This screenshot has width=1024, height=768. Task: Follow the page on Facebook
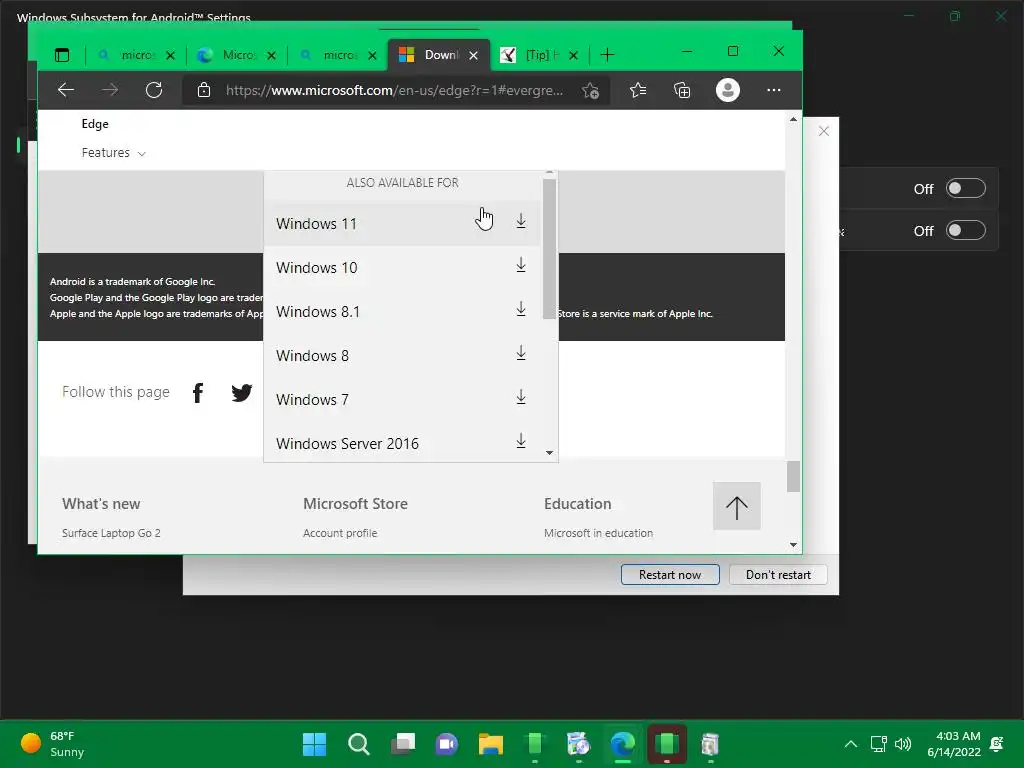point(198,392)
